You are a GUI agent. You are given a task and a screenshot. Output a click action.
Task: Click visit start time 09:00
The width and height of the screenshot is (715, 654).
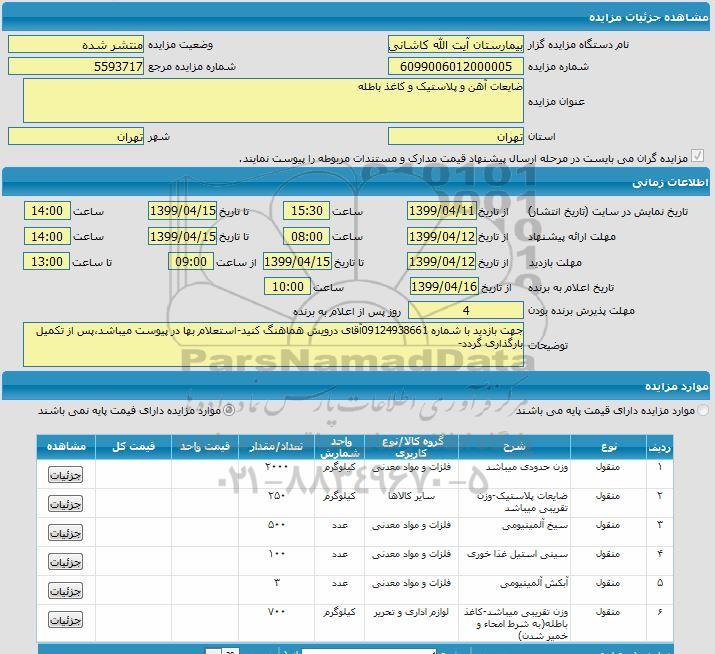191,261
